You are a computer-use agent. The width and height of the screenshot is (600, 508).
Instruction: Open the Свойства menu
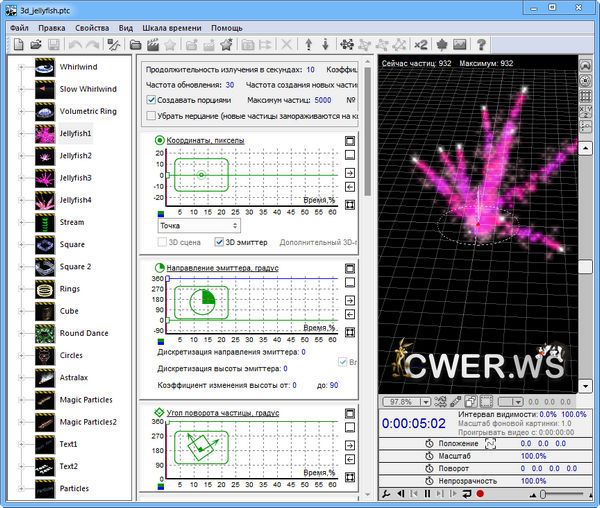pos(92,28)
